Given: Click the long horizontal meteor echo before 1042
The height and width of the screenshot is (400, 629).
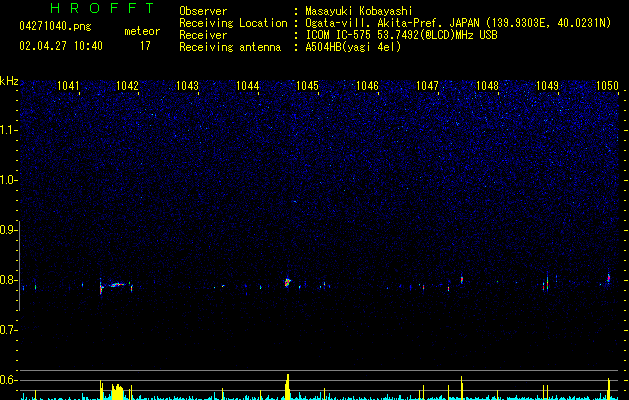Looking at the screenshot, I should [x=117, y=285].
